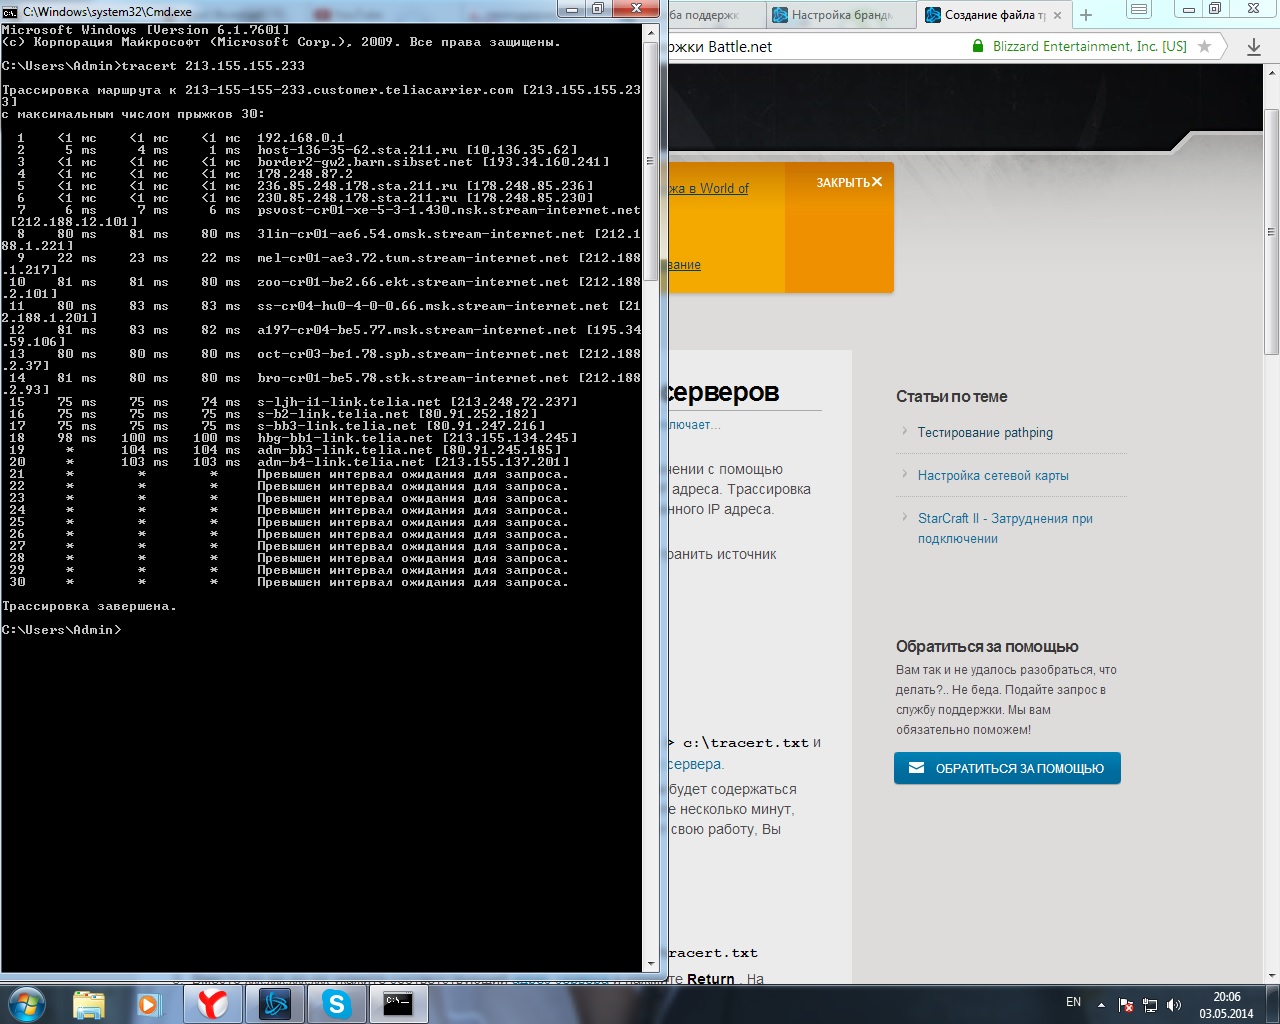1280x1024 pixels.
Task: Launch the media player taskbar icon
Action: tap(150, 1004)
